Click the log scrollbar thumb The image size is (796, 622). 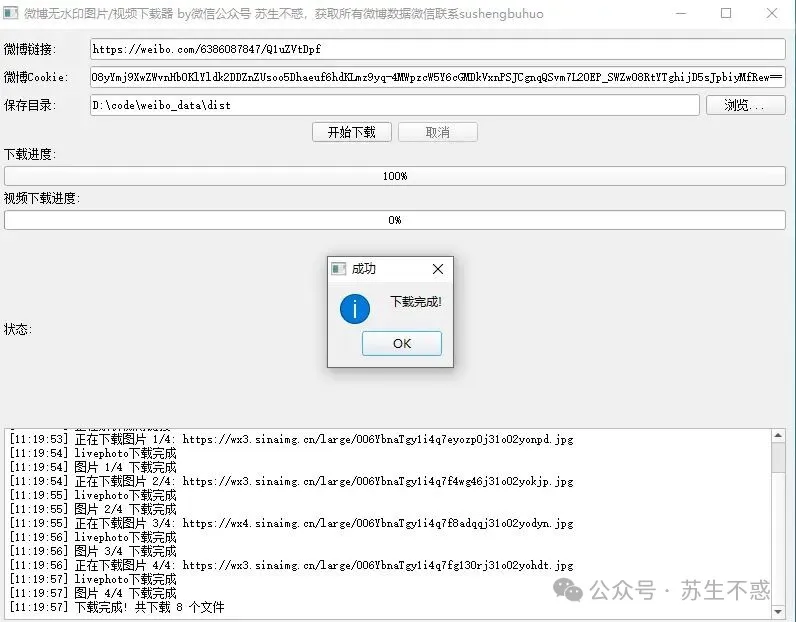coord(778,457)
